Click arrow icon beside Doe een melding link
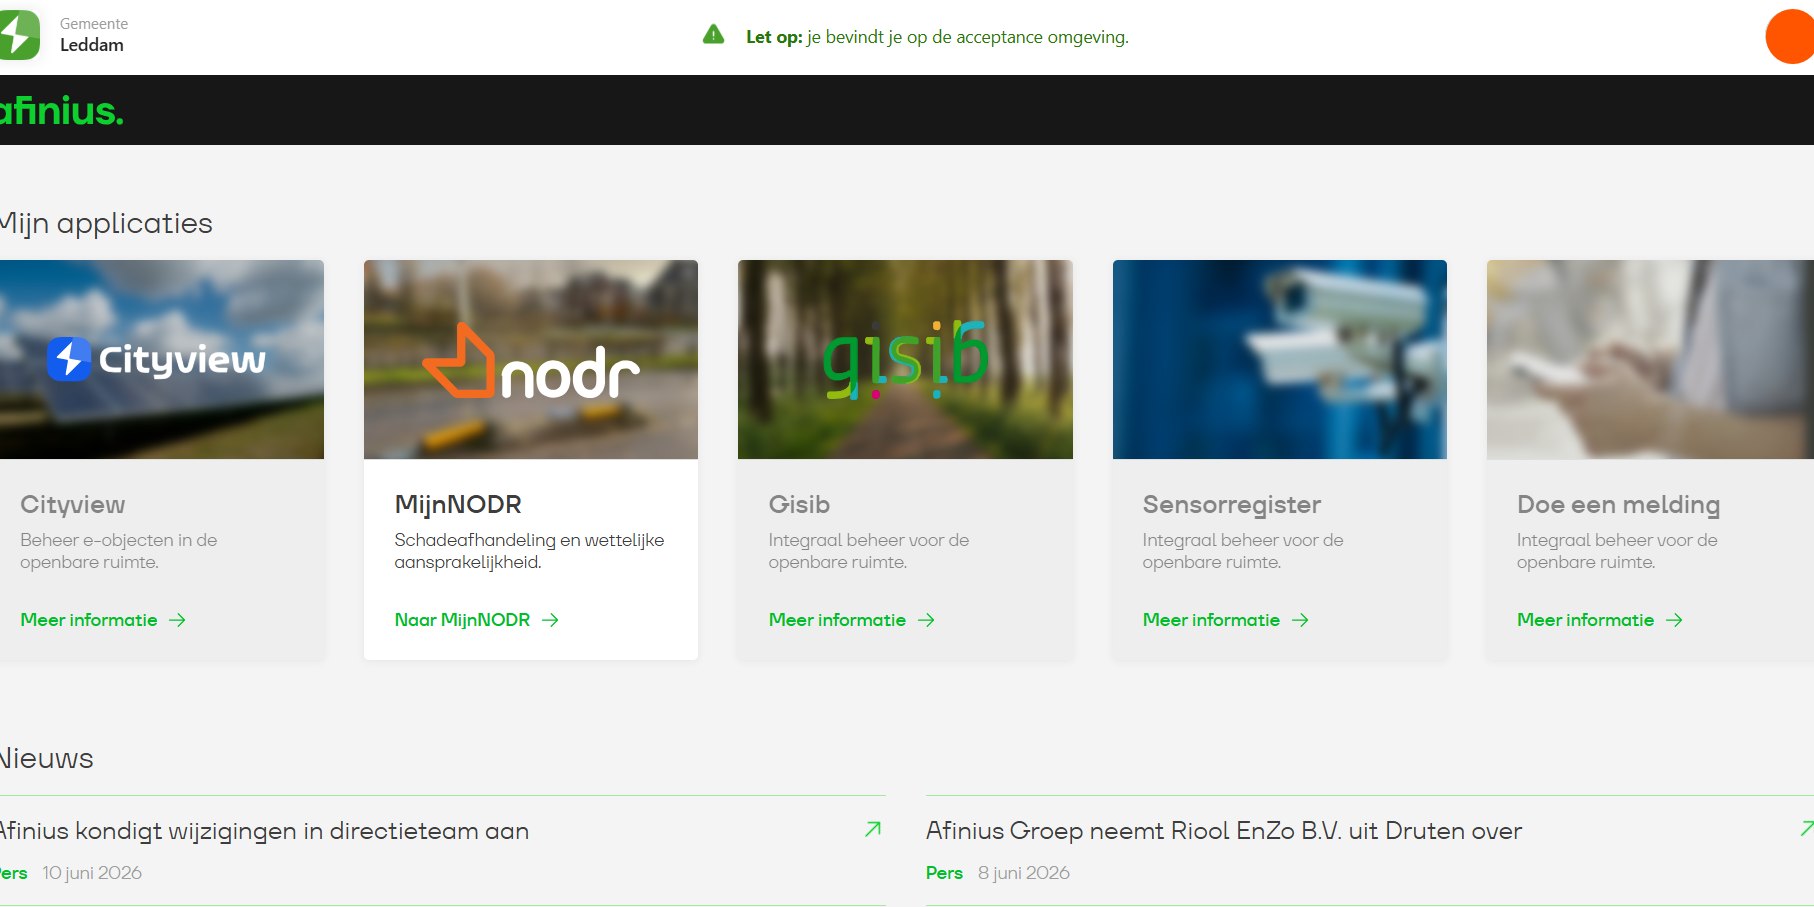 coord(1674,620)
